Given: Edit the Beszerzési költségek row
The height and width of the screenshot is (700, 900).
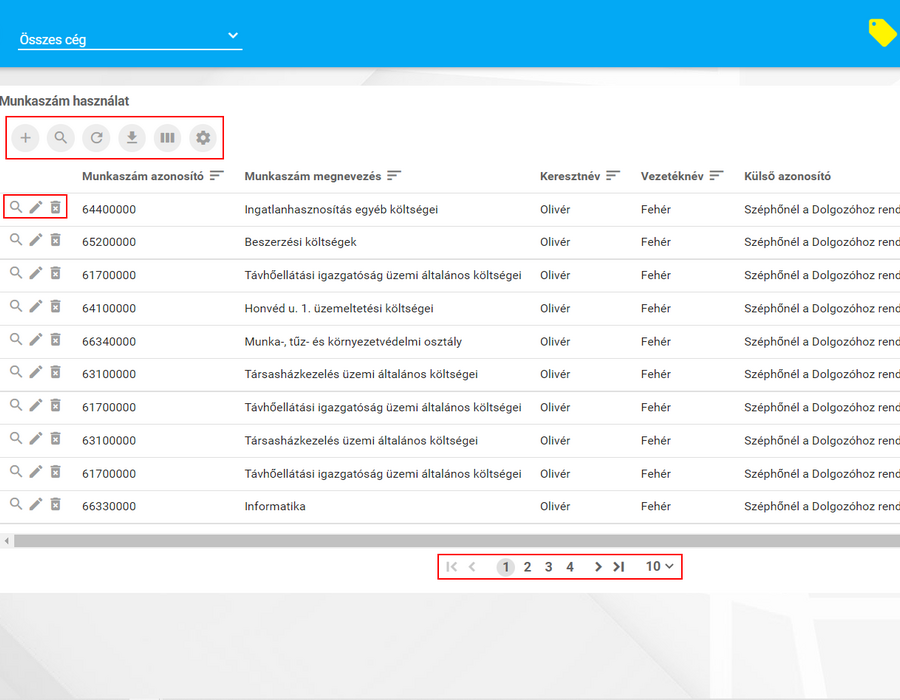Looking at the screenshot, I should [36, 240].
